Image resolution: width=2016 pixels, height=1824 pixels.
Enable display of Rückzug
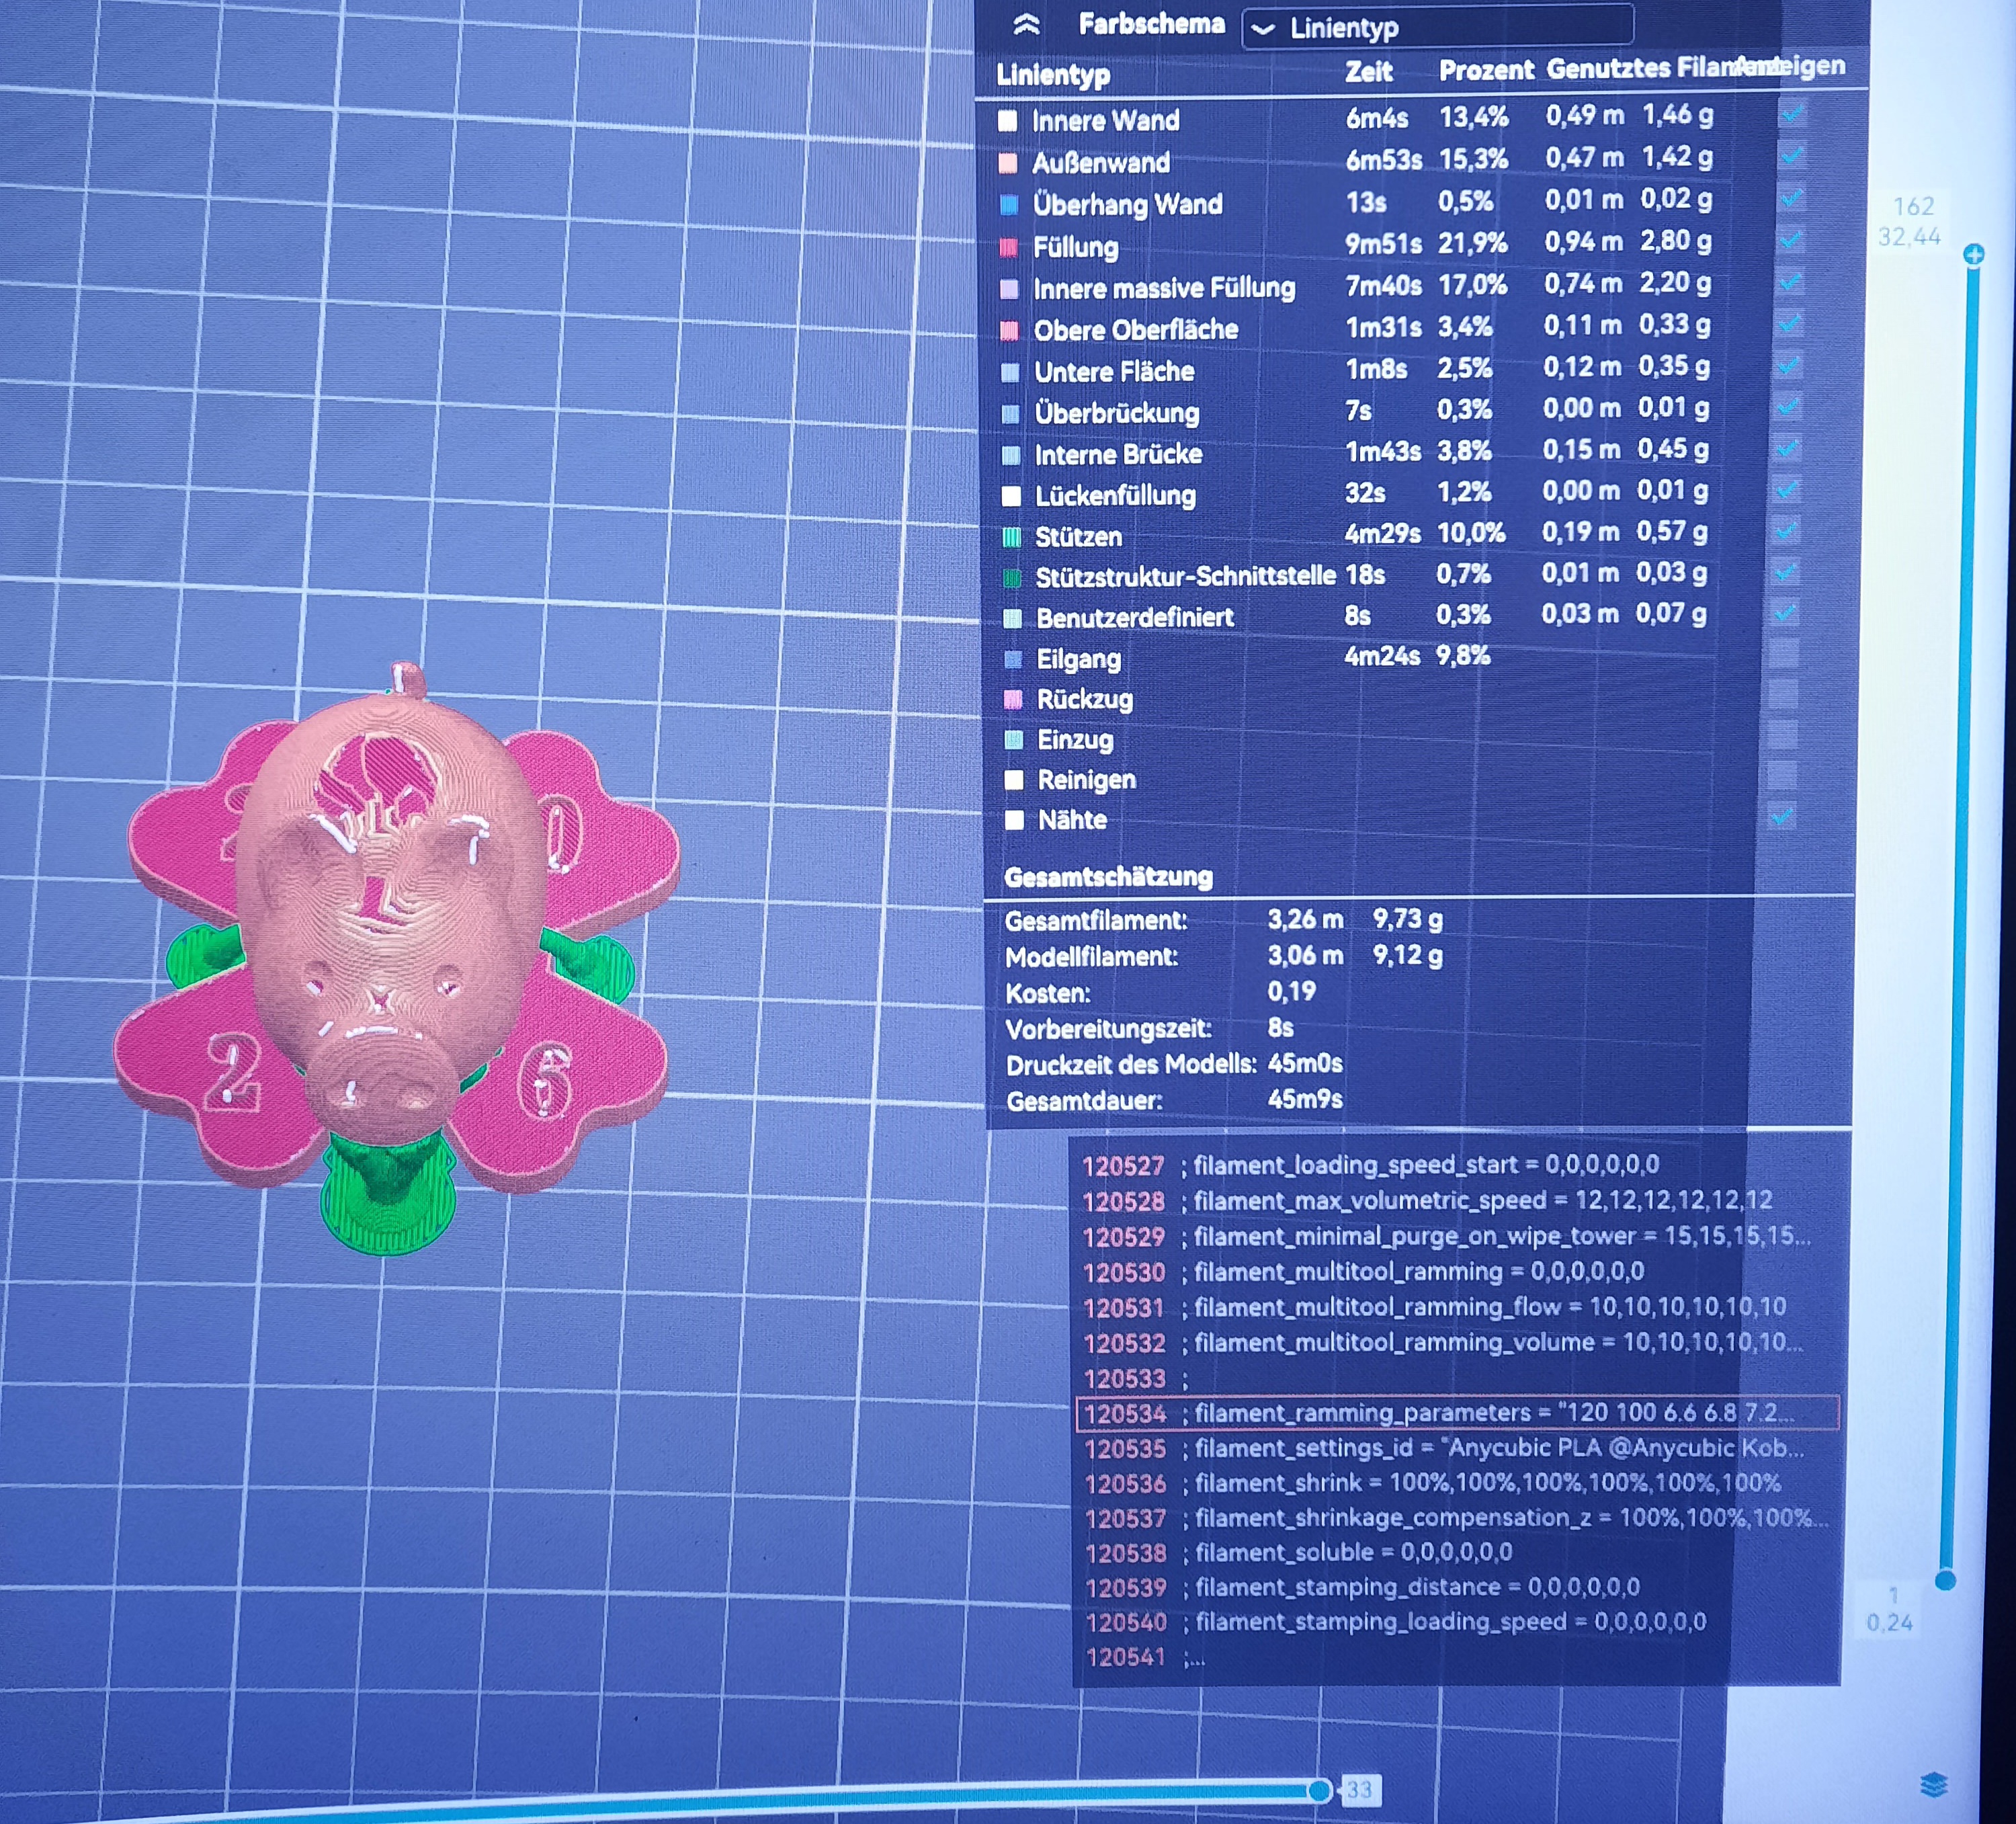coord(1783,693)
